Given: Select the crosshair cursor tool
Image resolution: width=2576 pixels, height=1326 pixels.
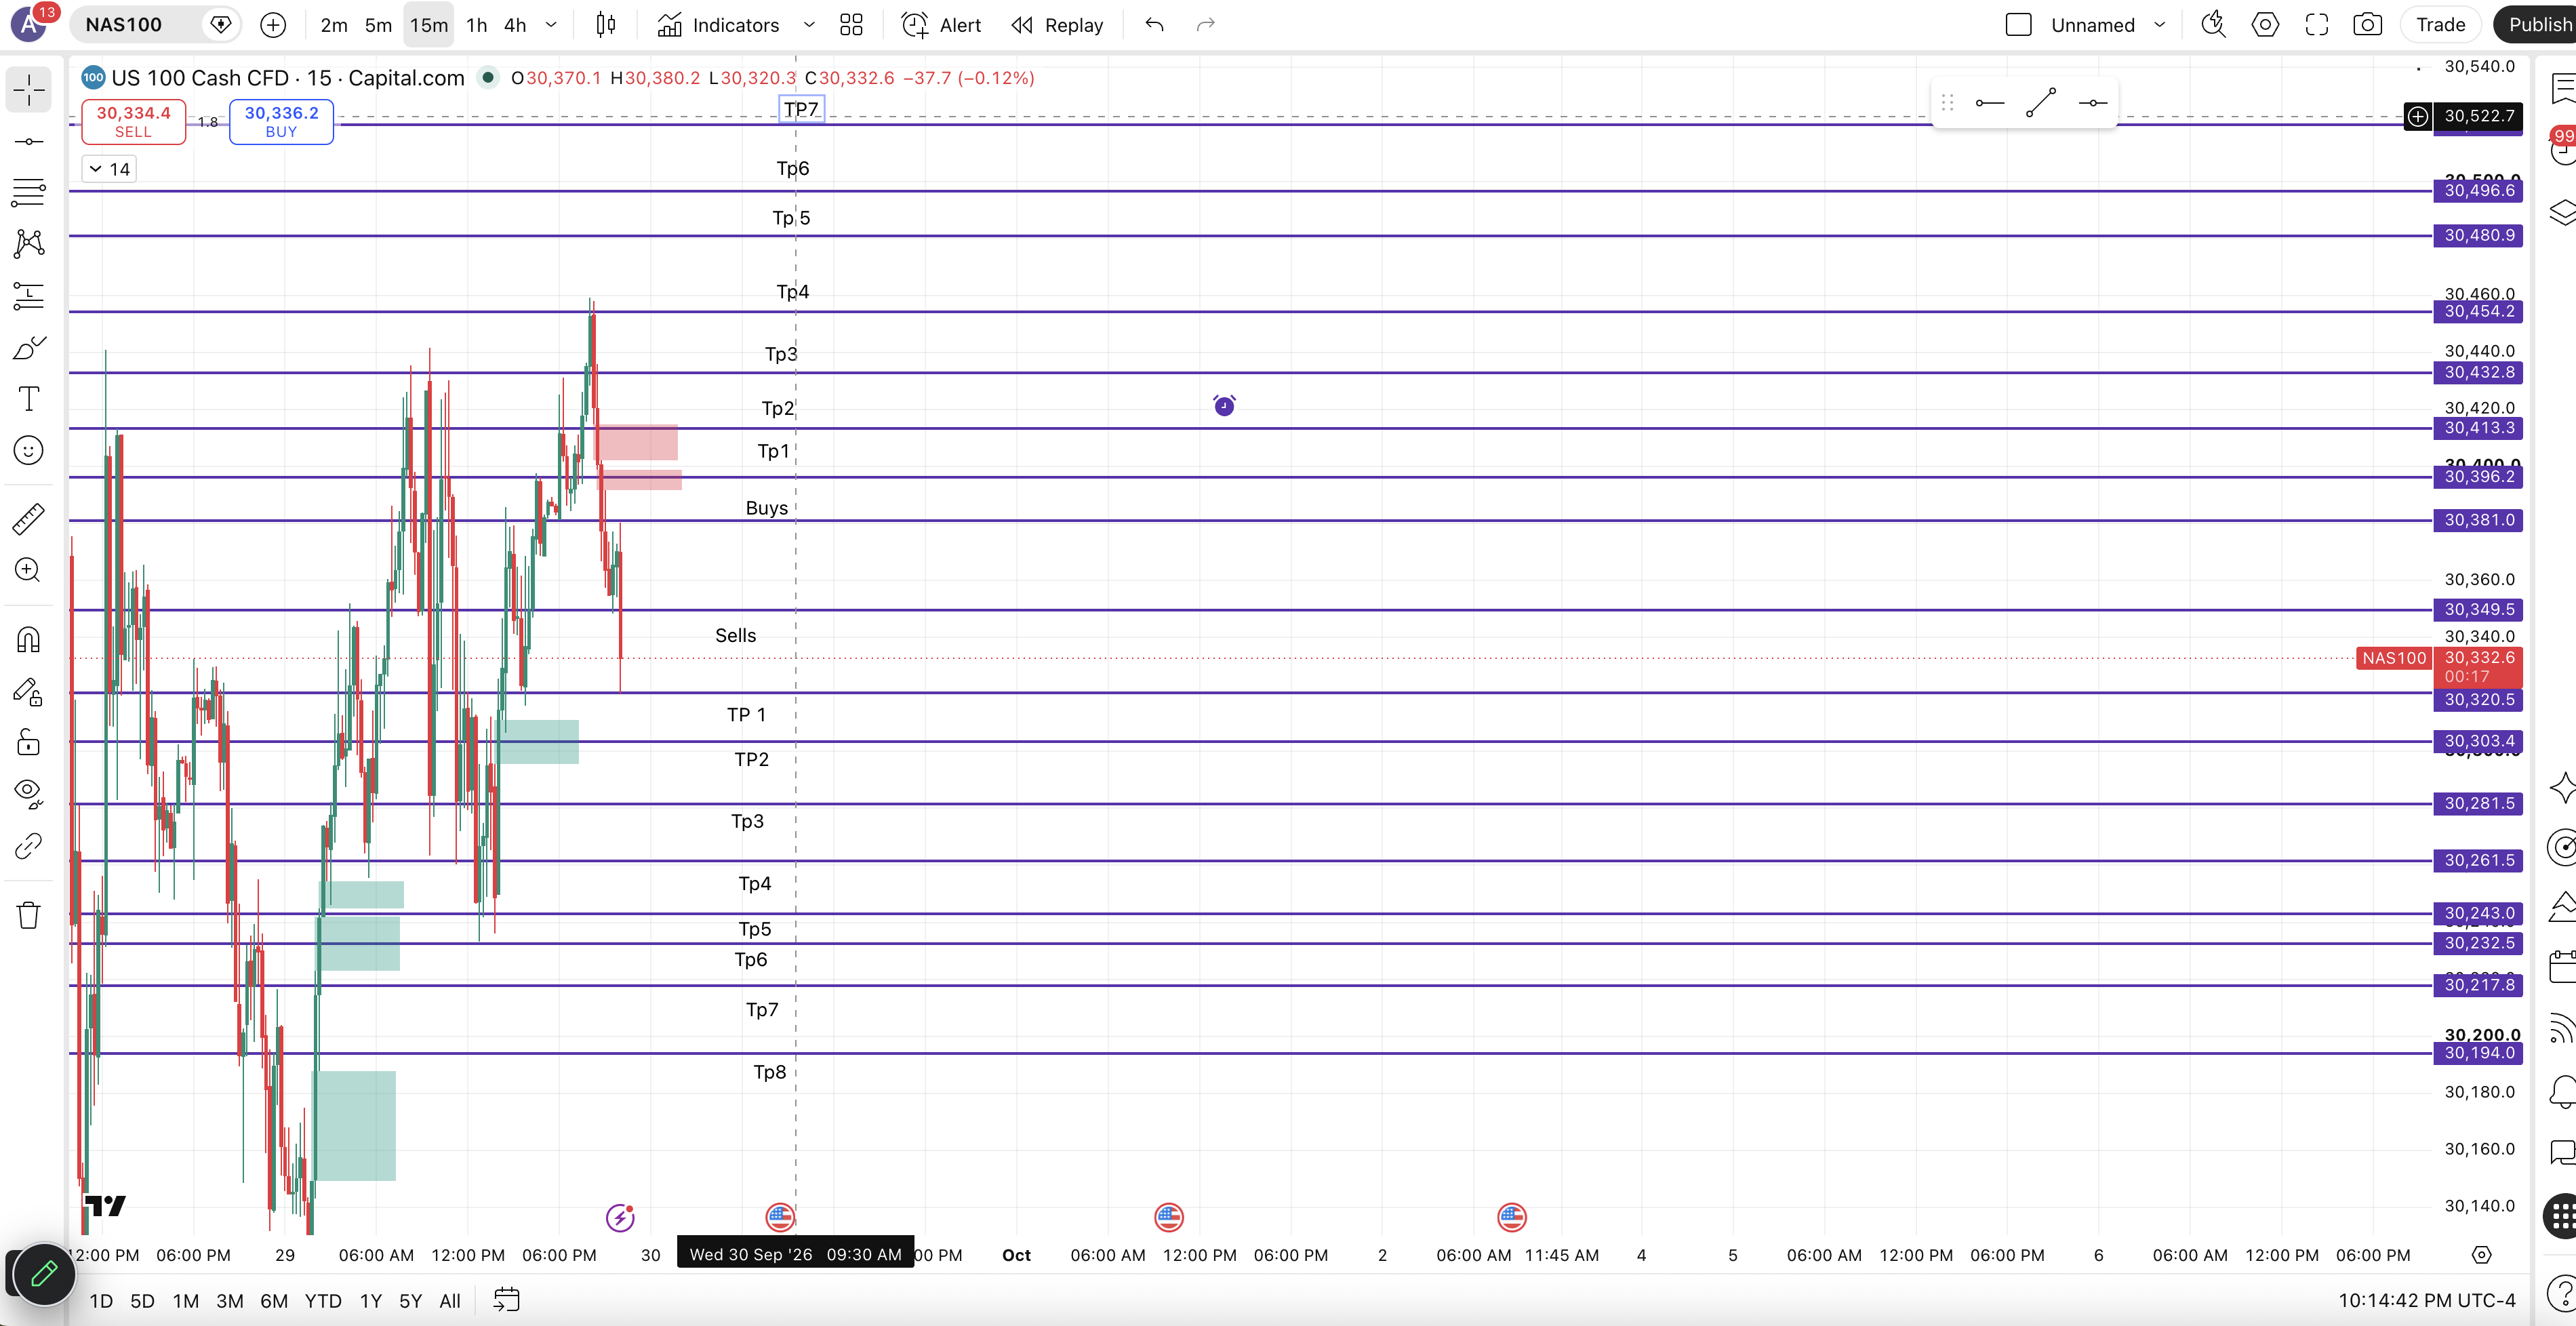Looking at the screenshot, I should (29, 90).
